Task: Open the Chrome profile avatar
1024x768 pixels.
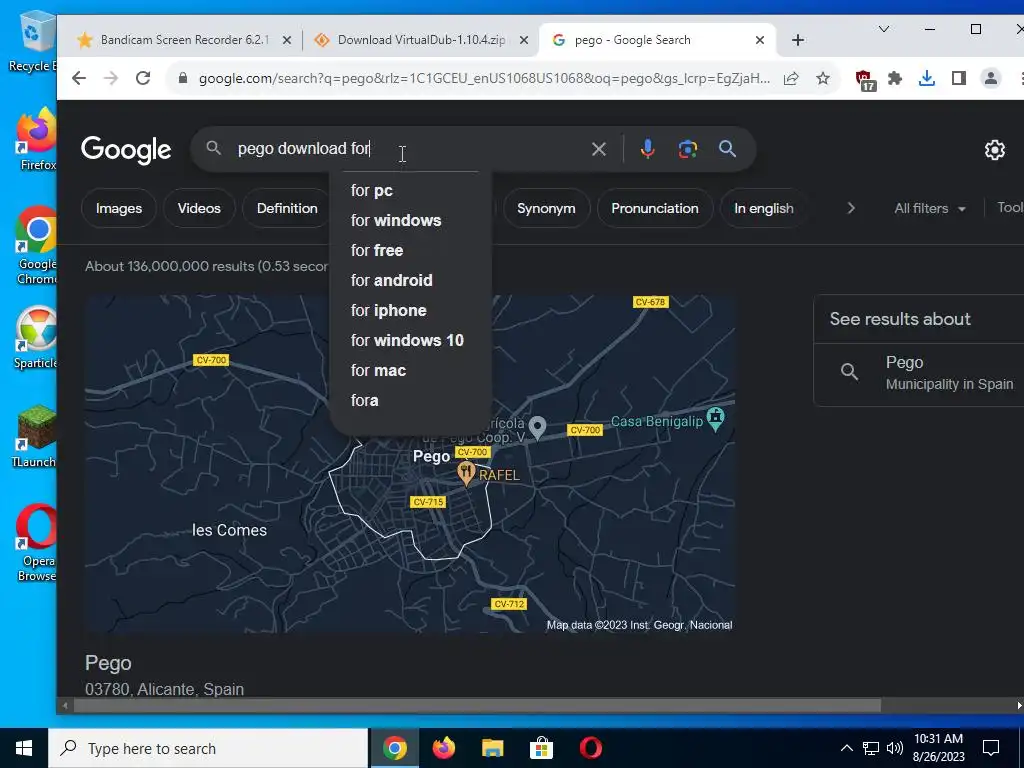Action: click(991, 78)
